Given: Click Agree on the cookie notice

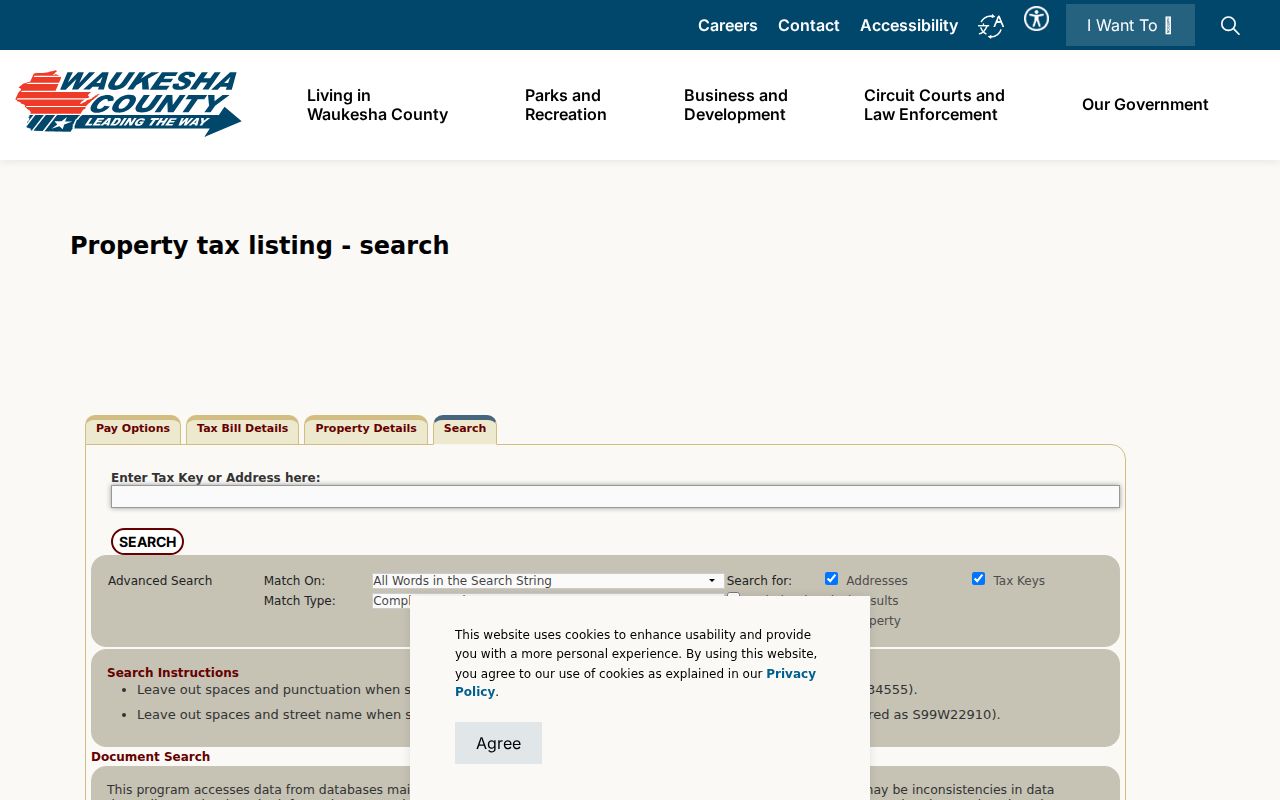Looking at the screenshot, I should tap(498, 743).
